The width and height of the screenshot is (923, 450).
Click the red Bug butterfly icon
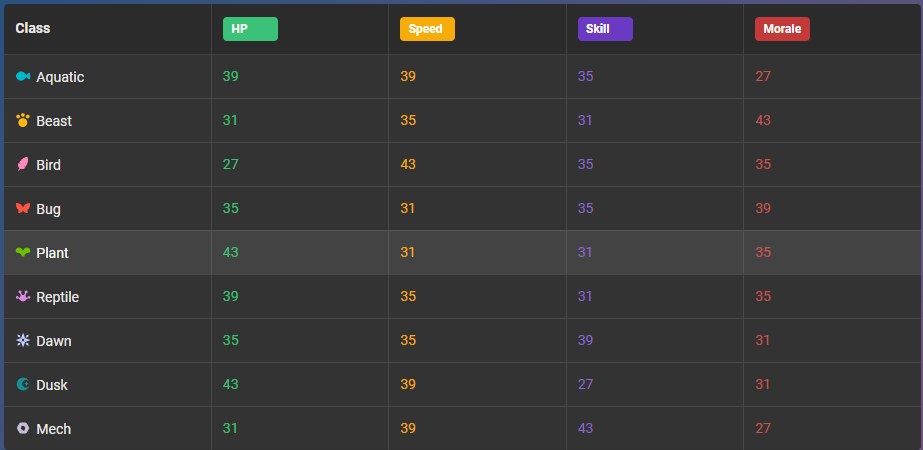[x=23, y=208]
